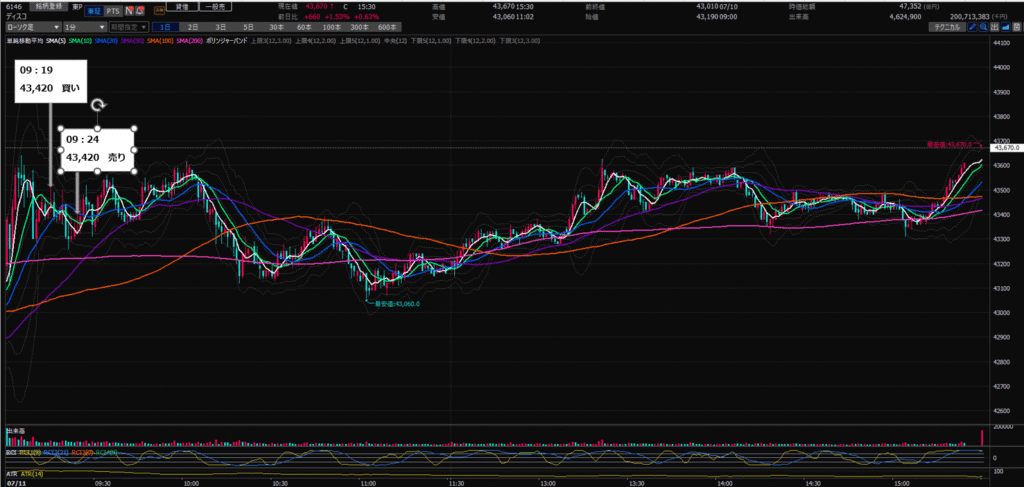
Task: Click the 一般売 button
Action: (216, 6)
